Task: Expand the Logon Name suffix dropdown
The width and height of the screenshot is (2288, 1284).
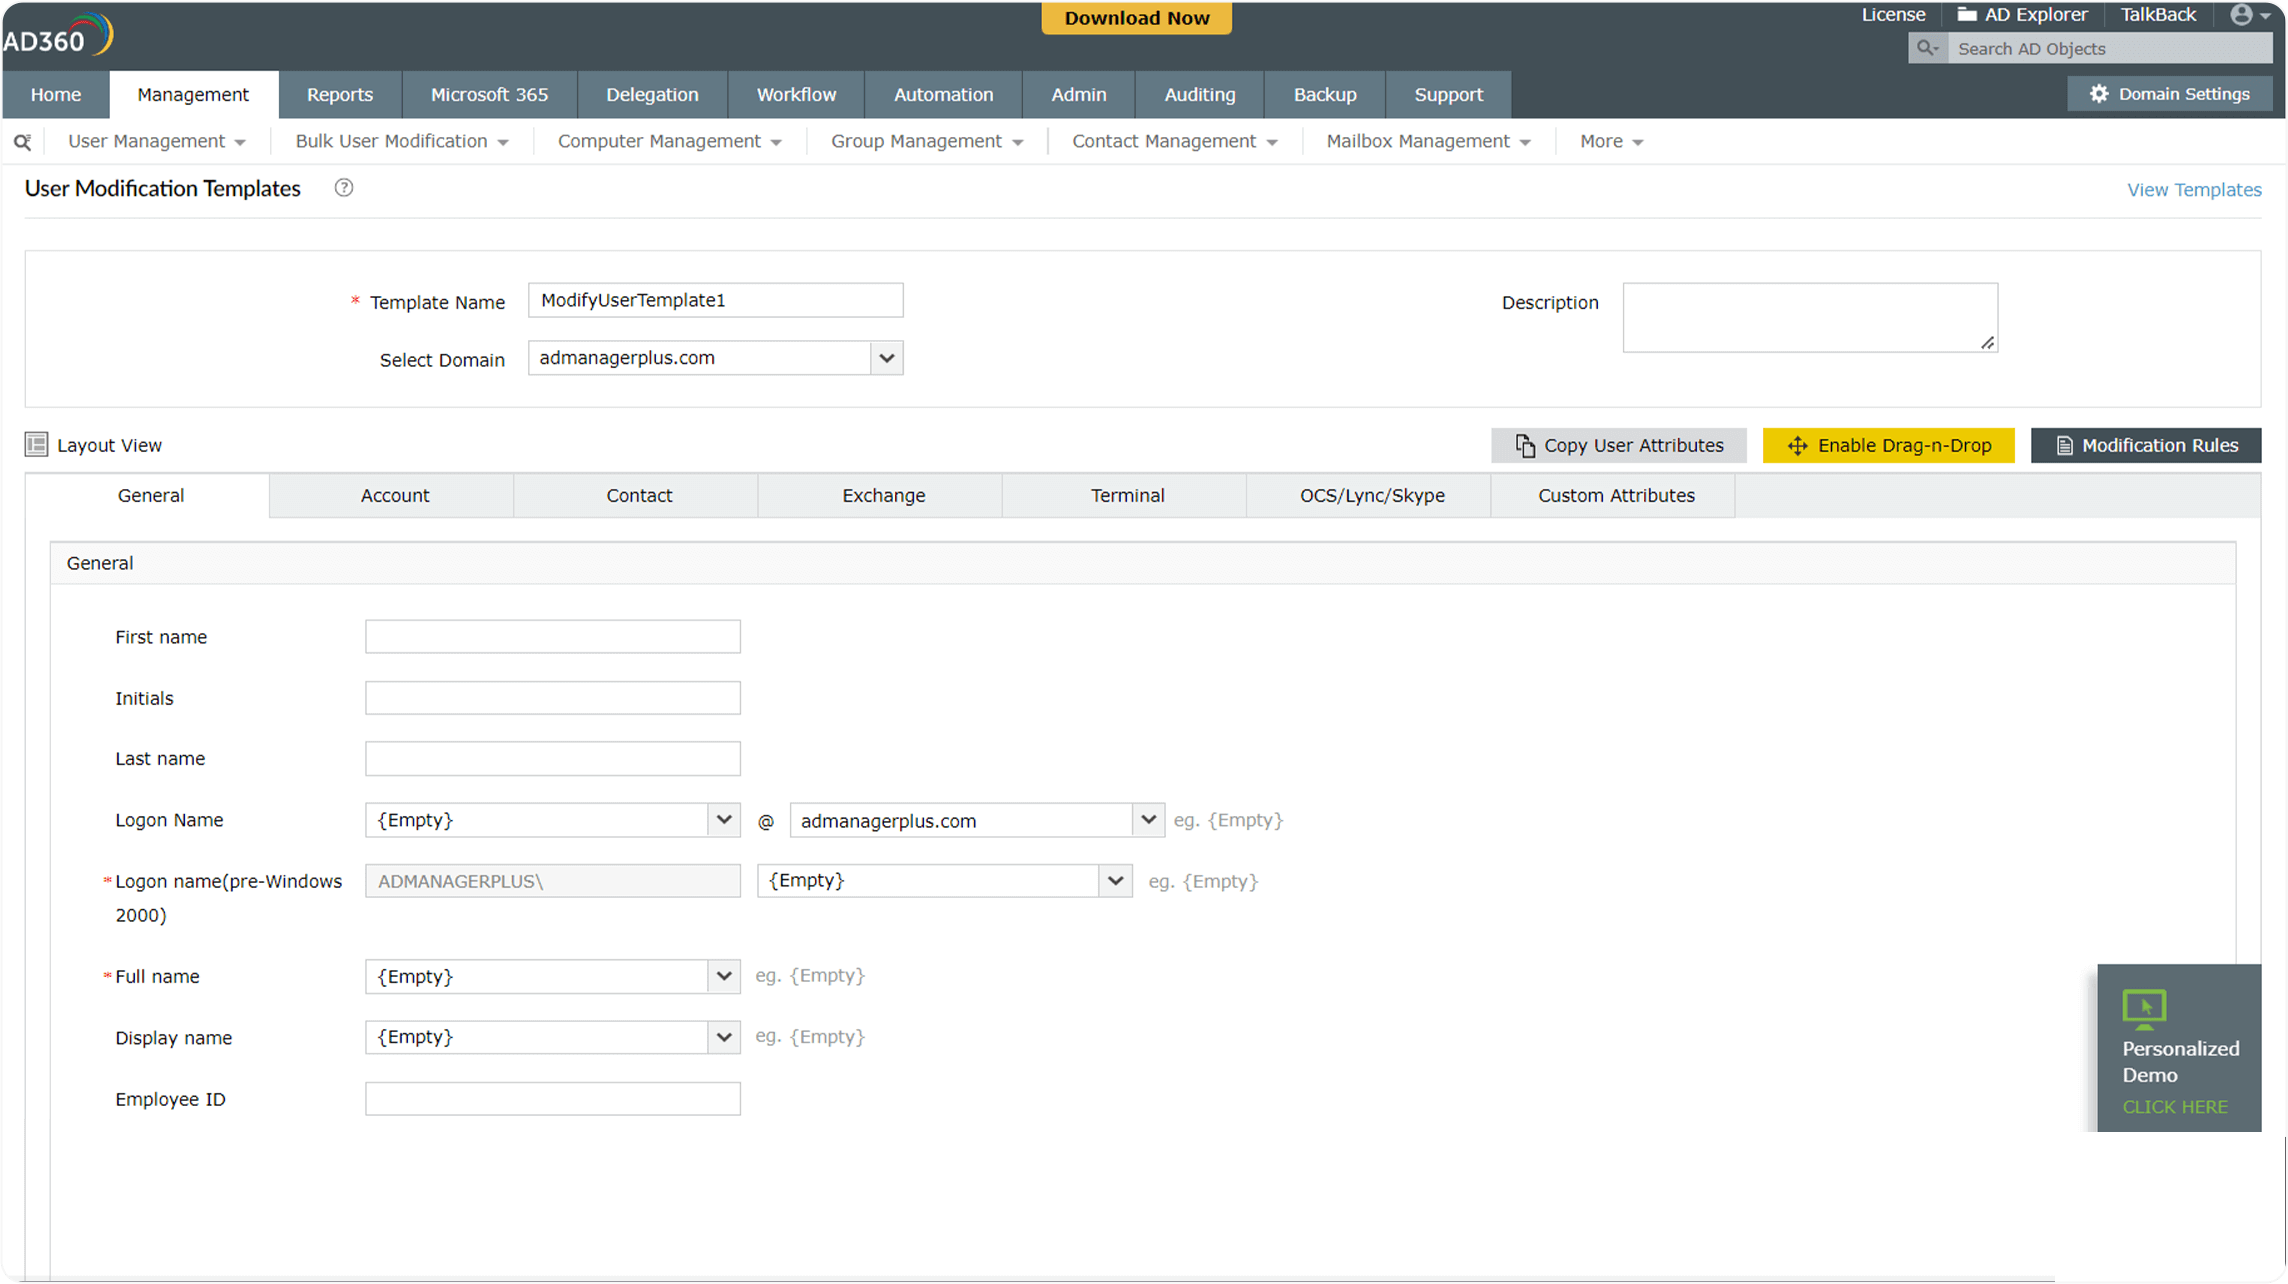Action: click(x=1148, y=819)
